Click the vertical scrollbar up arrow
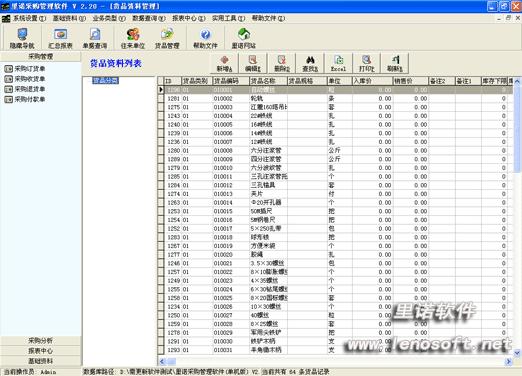This screenshot has height=376, width=522. coord(517,81)
